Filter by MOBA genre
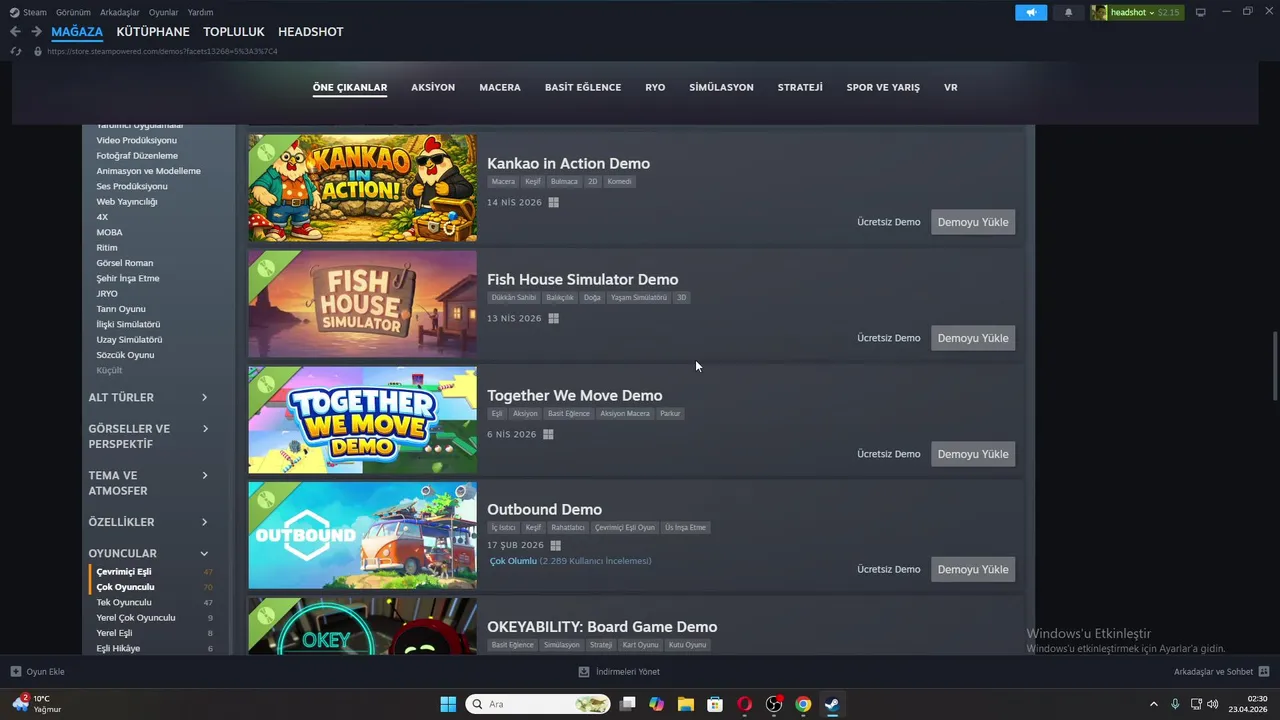This screenshot has width=1280, height=720. [x=109, y=232]
